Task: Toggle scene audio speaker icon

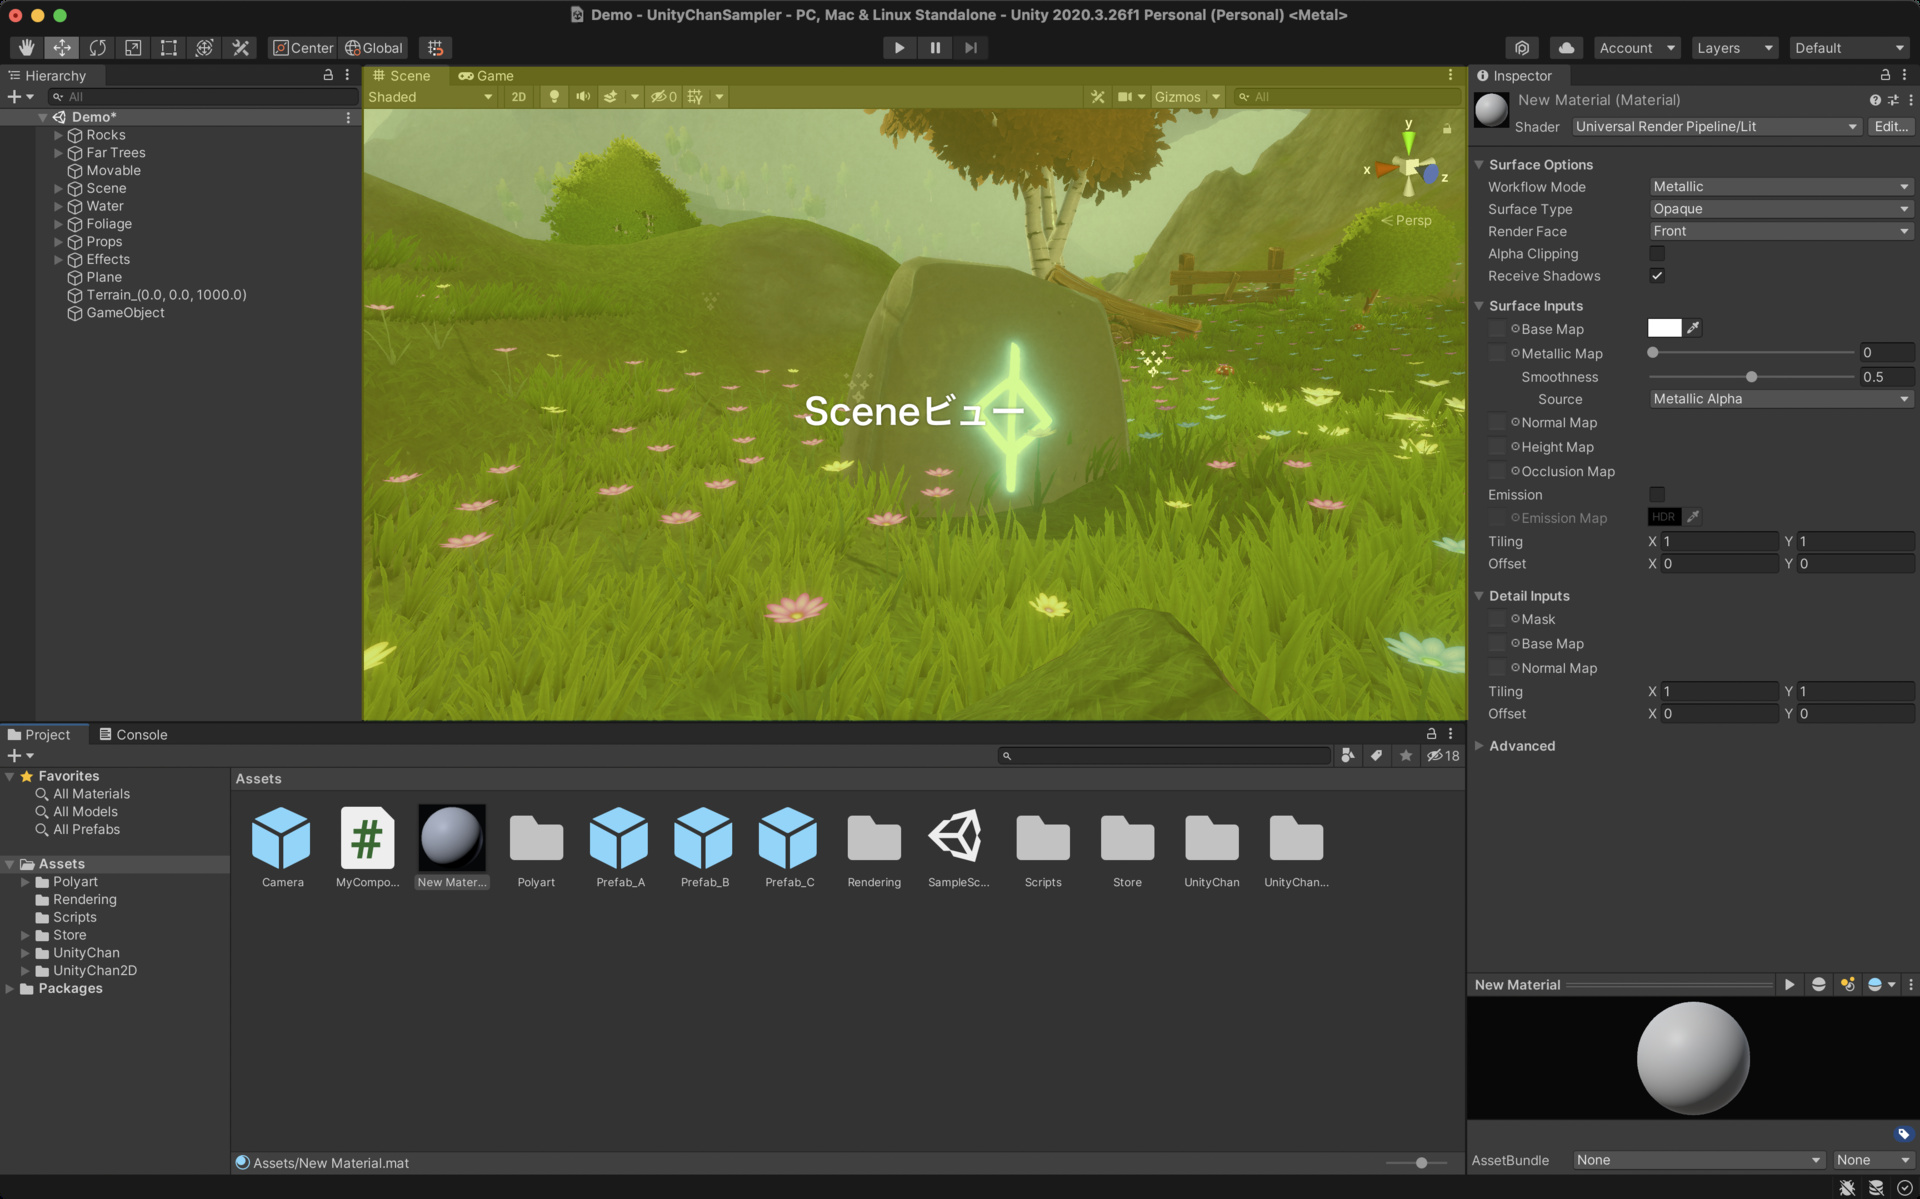Action: pyautogui.click(x=583, y=97)
